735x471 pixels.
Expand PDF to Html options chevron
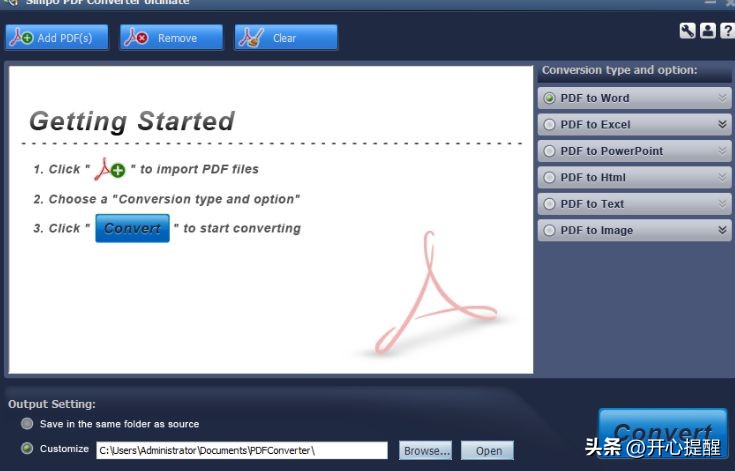(x=722, y=177)
